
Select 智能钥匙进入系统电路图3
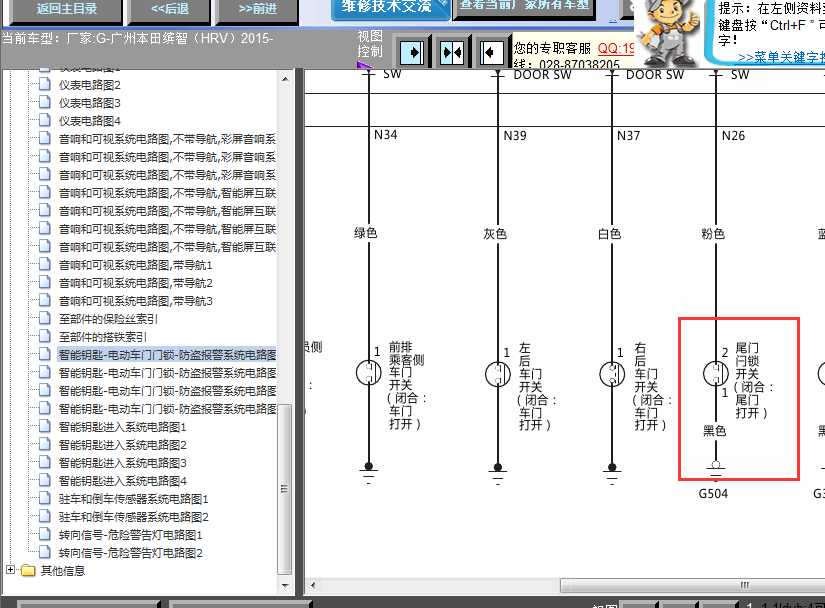pyautogui.click(x=123, y=463)
